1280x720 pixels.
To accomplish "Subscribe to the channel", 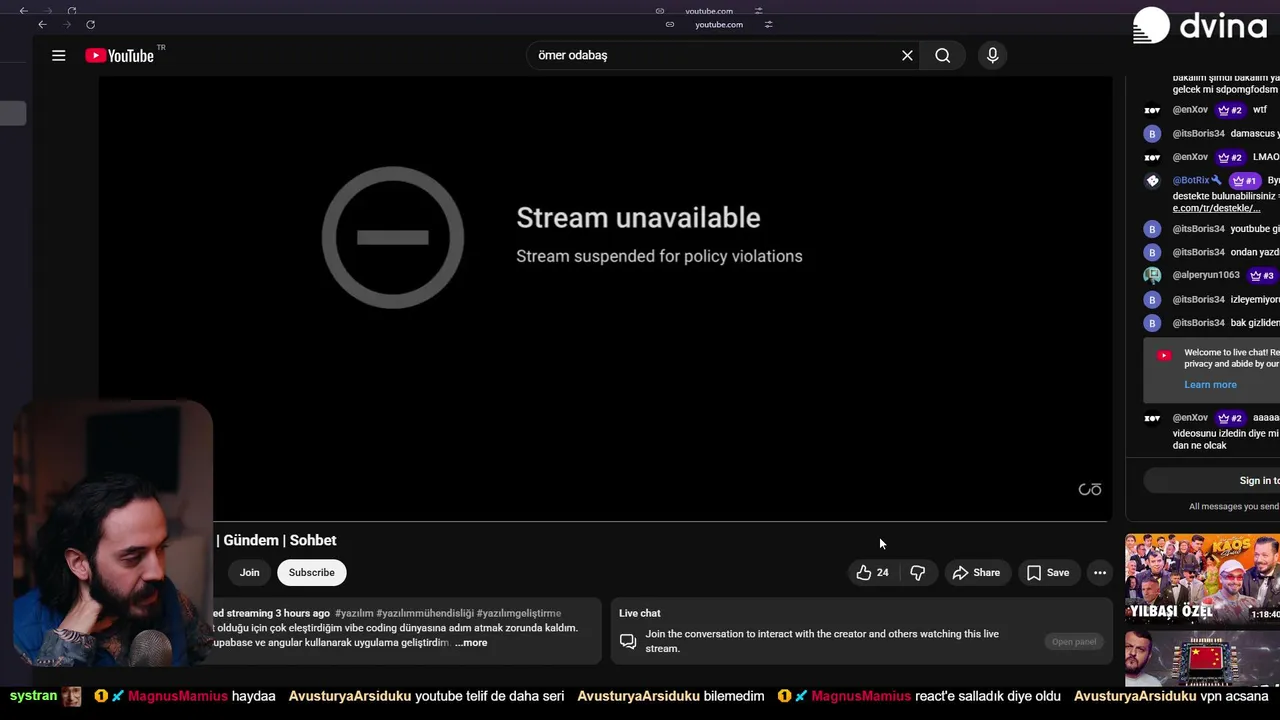I will pyautogui.click(x=312, y=573).
